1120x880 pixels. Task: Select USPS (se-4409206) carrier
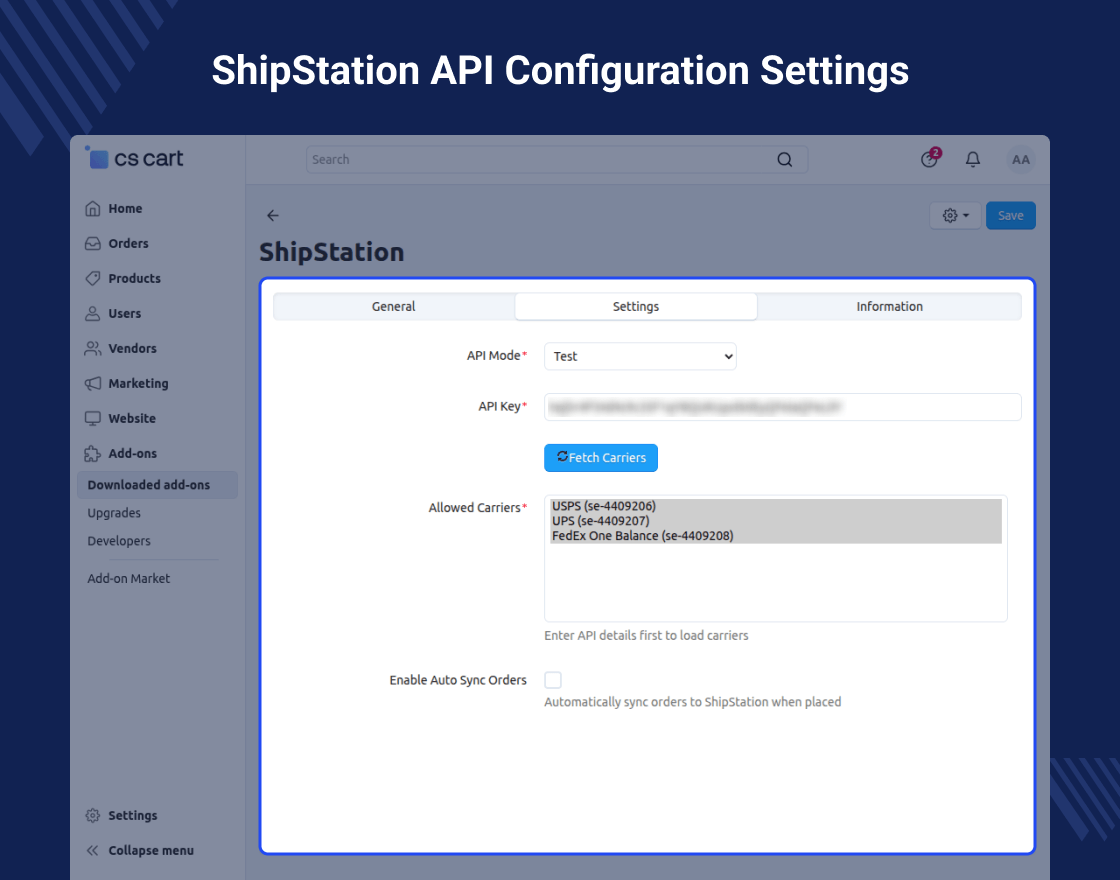(x=776, y=506)
